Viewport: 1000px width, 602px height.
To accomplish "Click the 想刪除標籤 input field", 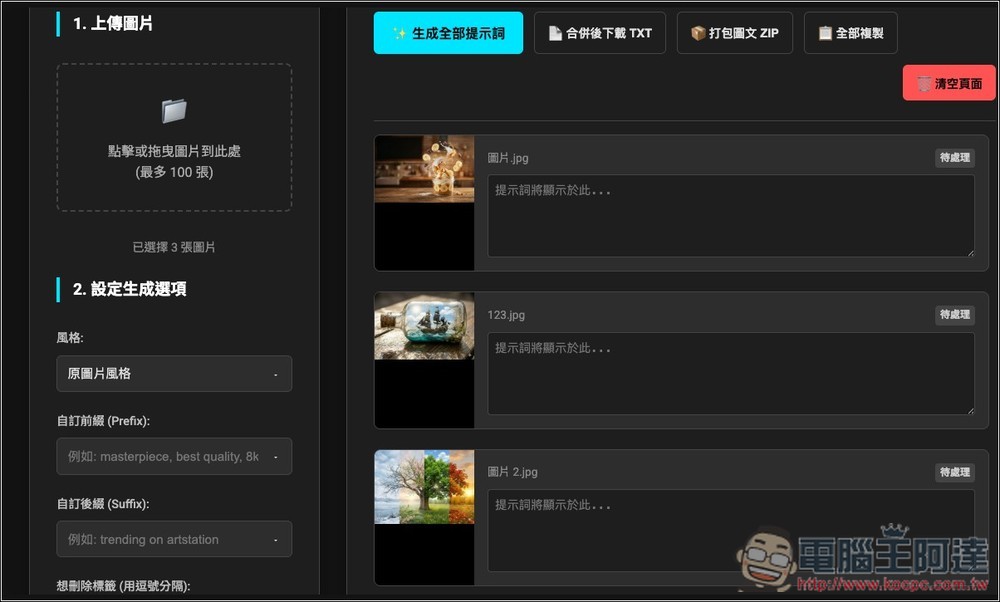I will coord(174,598).
